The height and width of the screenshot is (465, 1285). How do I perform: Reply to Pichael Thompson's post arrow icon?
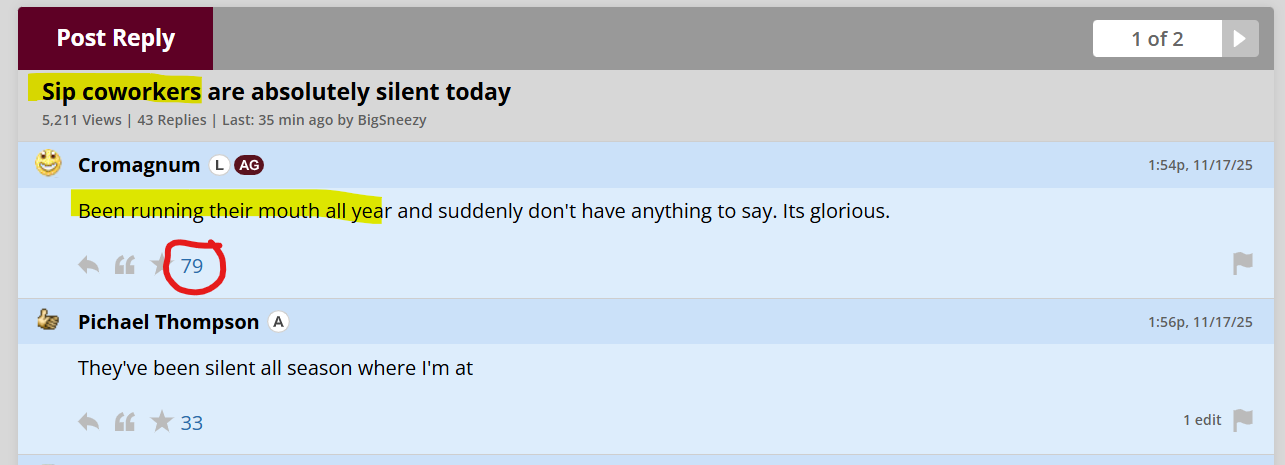89,422
